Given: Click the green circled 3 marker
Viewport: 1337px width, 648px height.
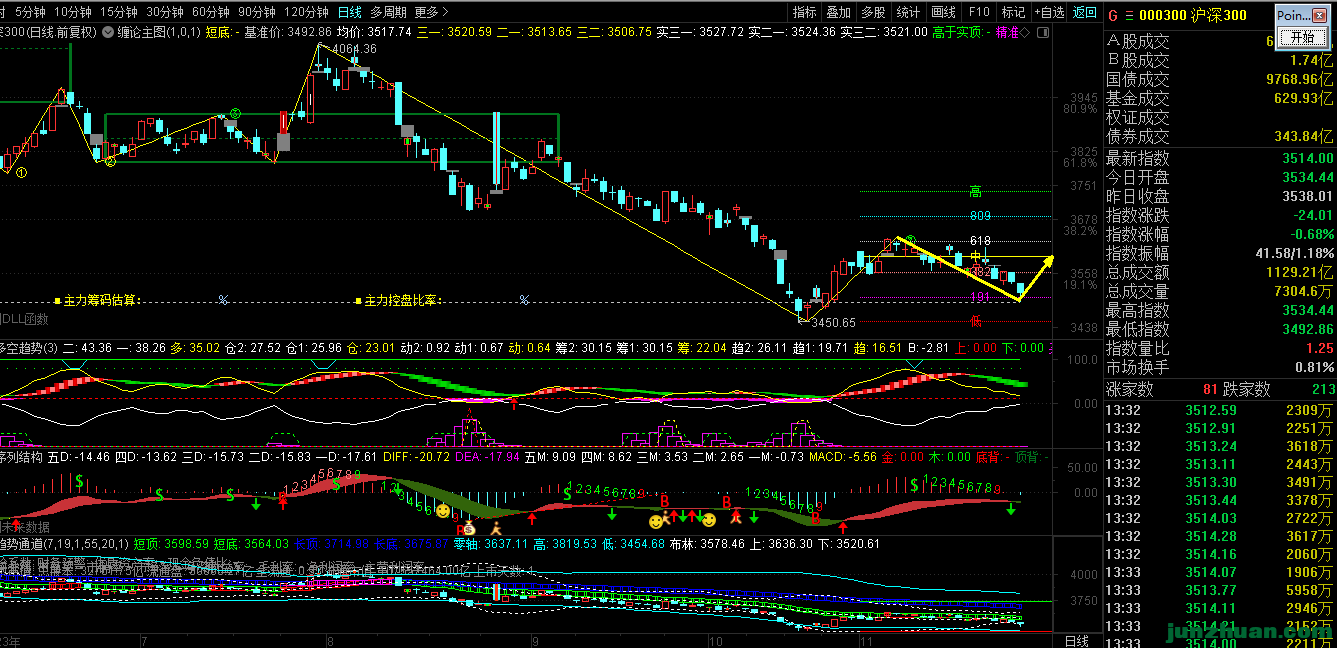Looking at the screenshot, I should coord(234,113).
